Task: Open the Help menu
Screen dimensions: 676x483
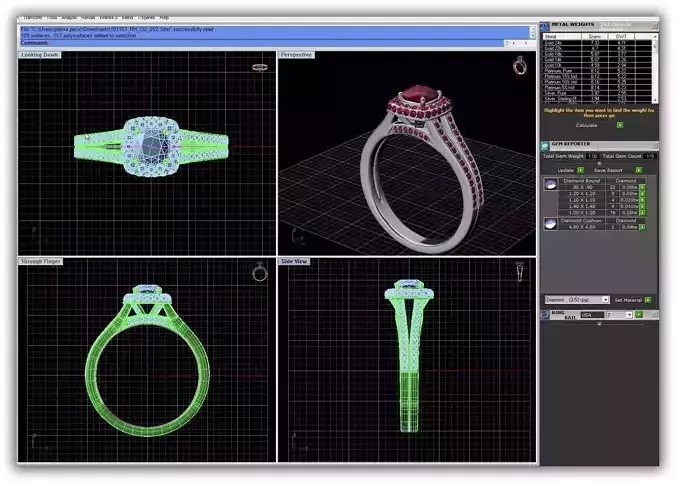Action: [164, 18]
